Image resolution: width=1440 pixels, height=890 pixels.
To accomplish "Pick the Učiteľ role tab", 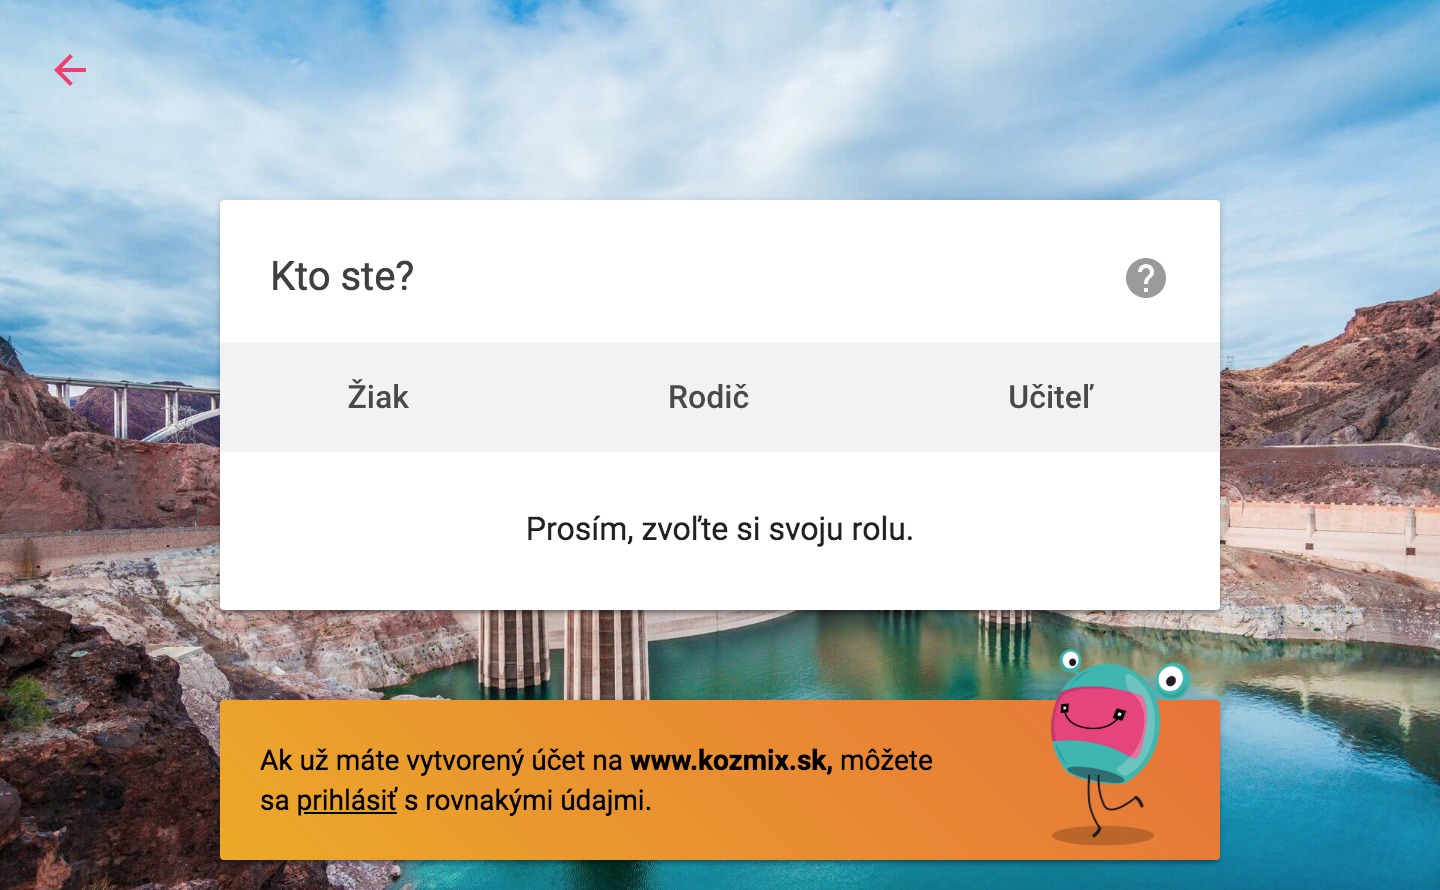I will click(x=1051, y=397).
